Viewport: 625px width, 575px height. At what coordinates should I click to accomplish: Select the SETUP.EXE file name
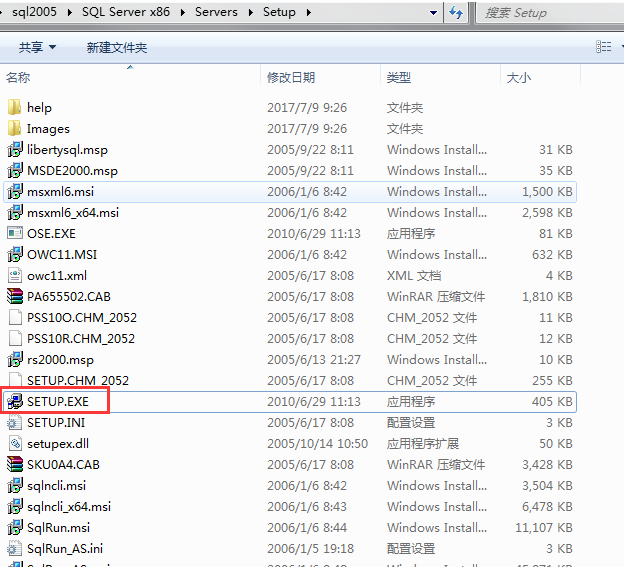coord(58,401)
